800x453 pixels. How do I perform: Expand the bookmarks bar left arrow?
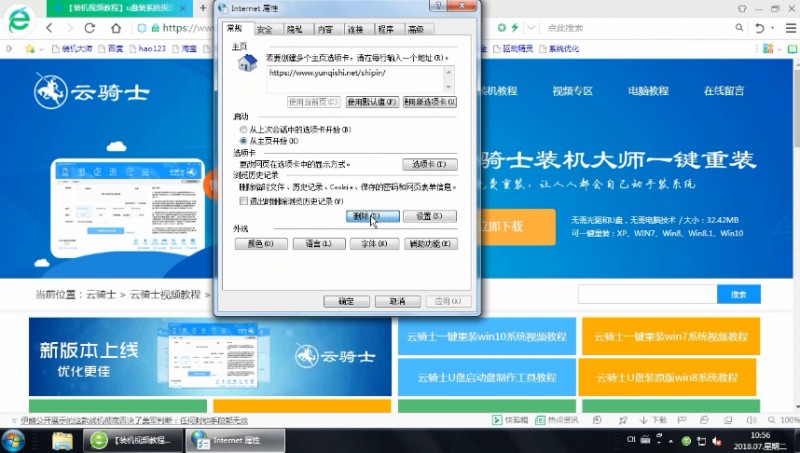[9, 48]
